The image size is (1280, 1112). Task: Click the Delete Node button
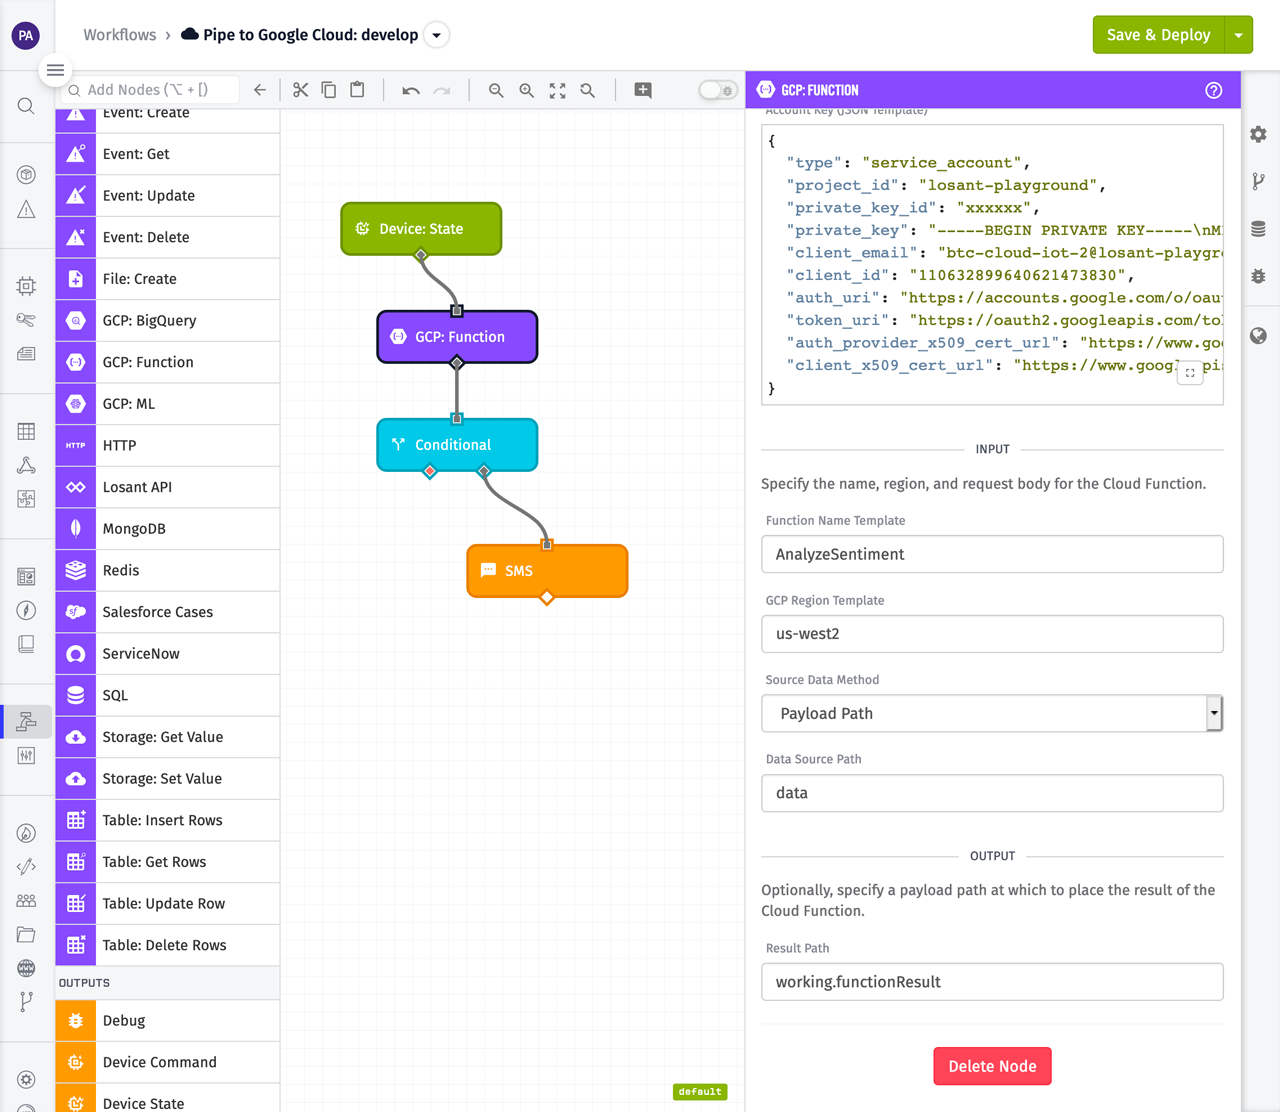992,1066
